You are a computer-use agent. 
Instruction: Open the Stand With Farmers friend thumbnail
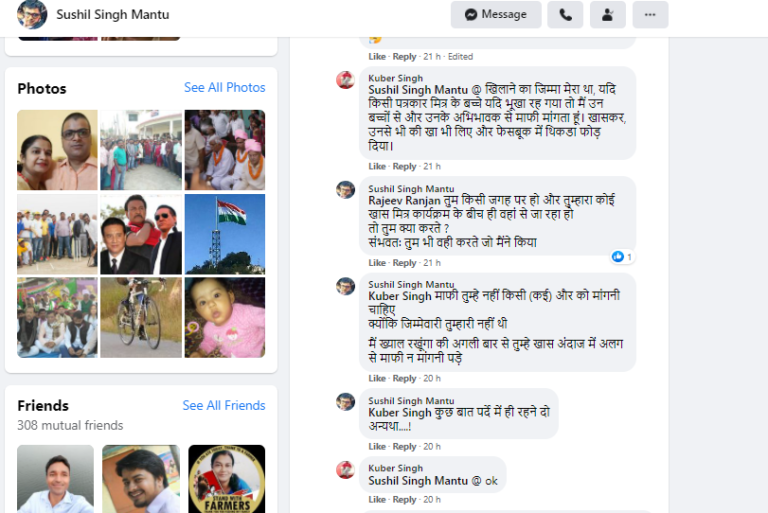pos(227,479)
